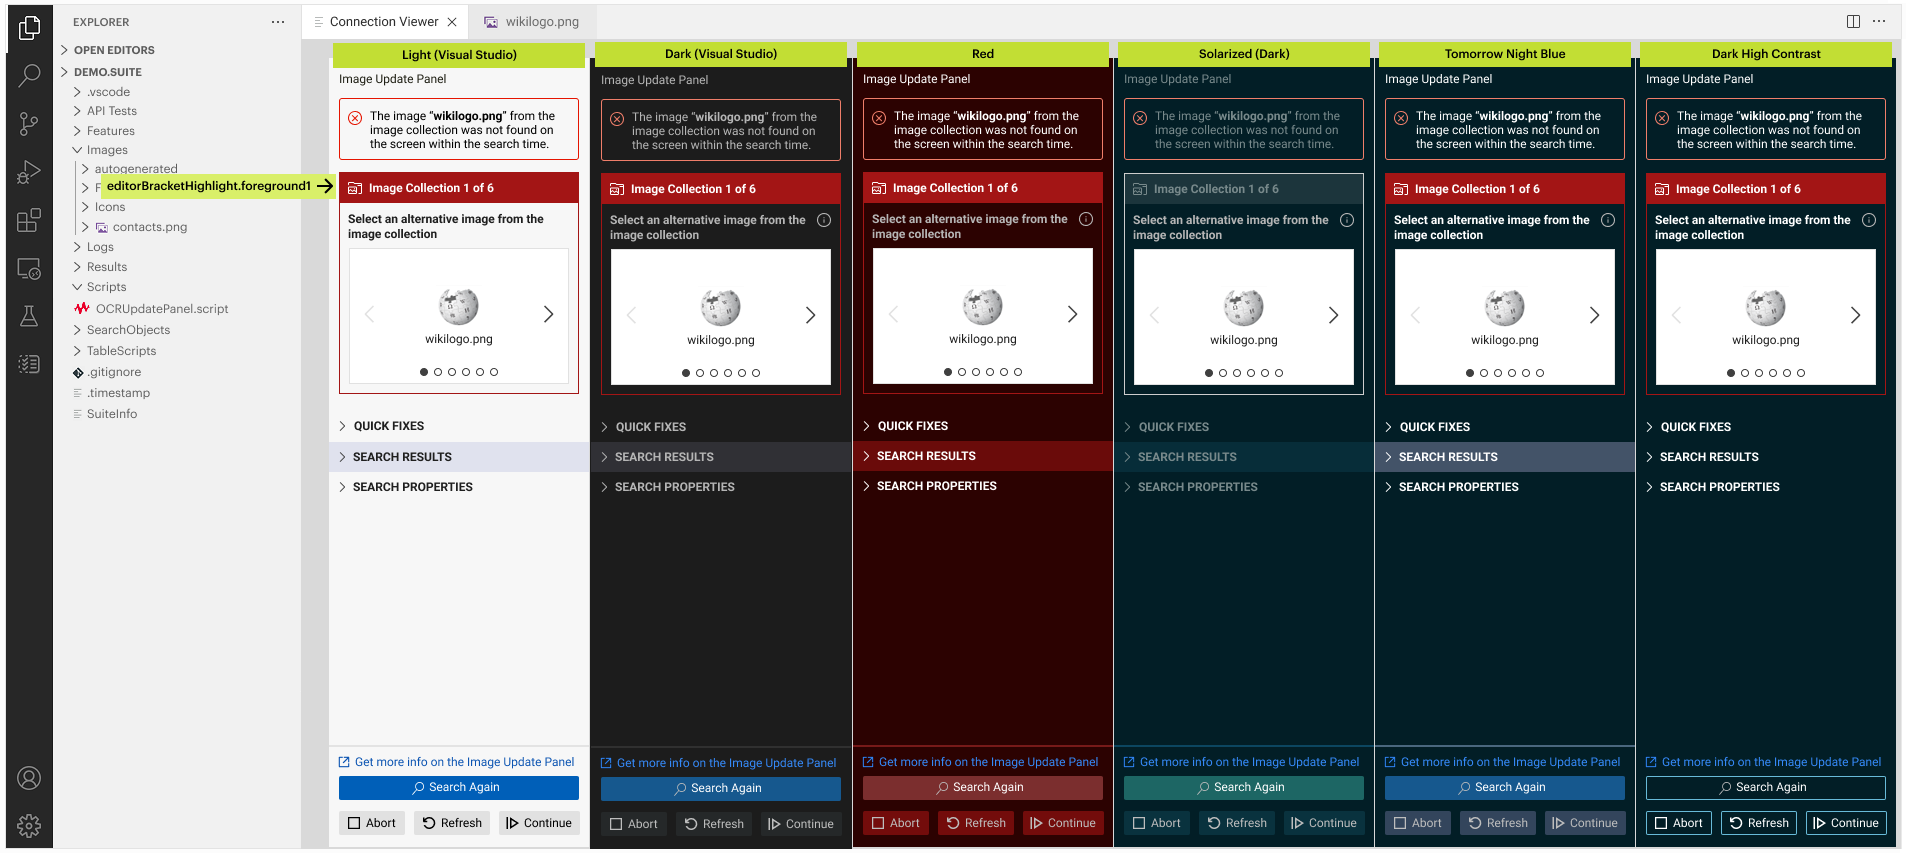The height and width of the screenshot is (853, 1906).
Task: Click the Split Editor icon in the top right
Action: click(x=1853, y=21)
